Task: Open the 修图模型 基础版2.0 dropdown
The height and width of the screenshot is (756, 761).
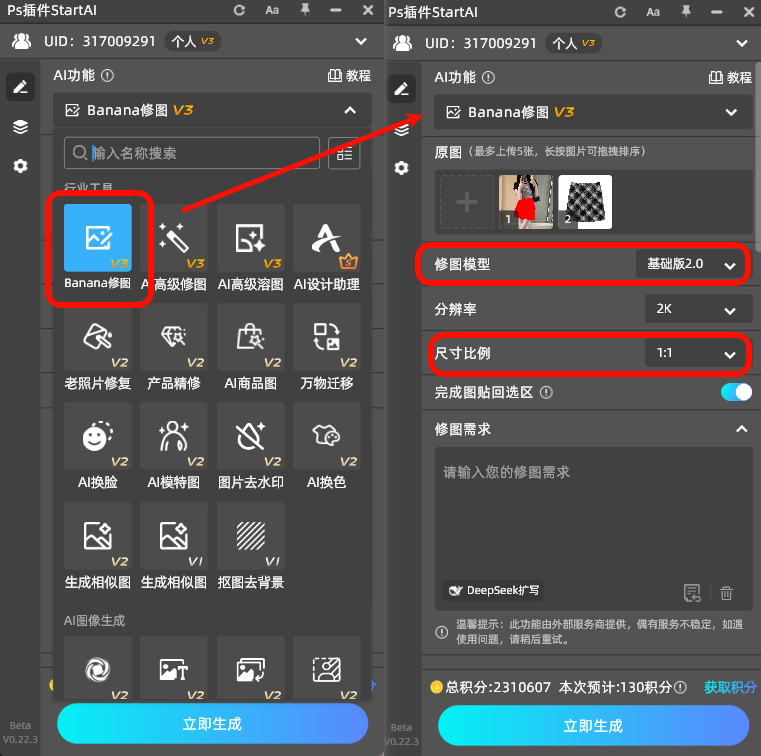Action: point(692,264)
